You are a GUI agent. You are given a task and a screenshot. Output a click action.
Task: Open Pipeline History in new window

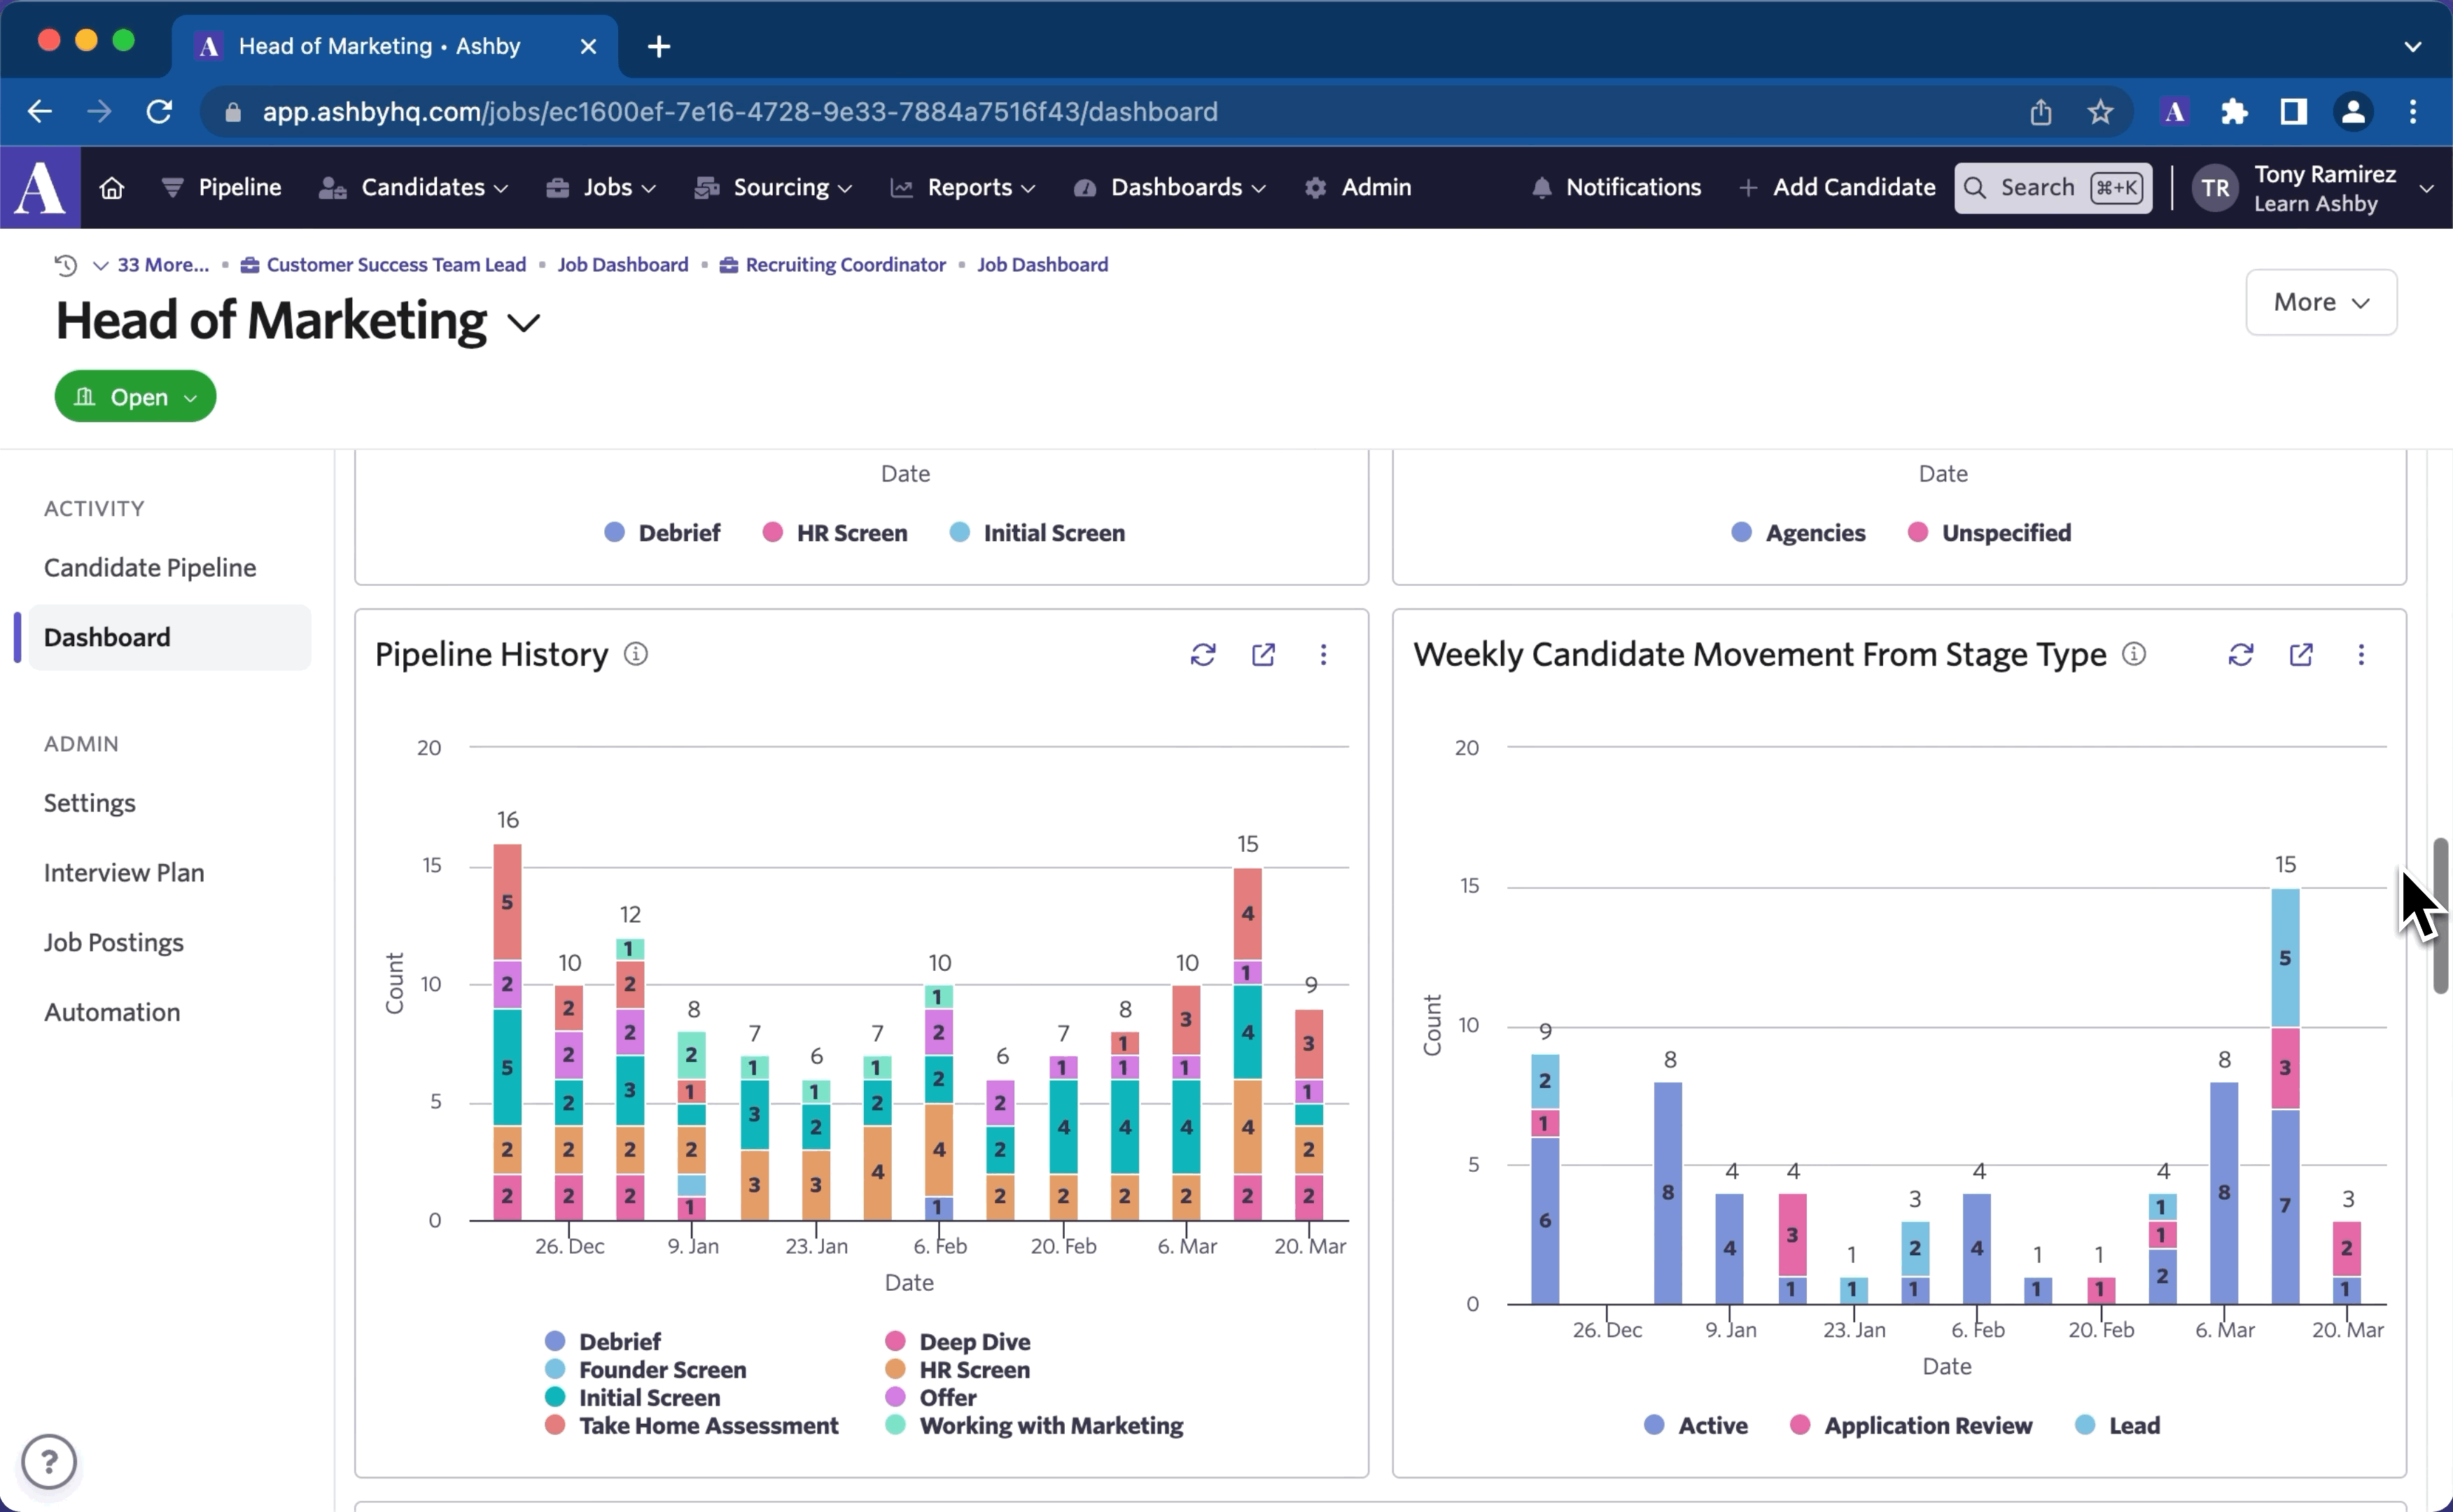pos(1263,654)
